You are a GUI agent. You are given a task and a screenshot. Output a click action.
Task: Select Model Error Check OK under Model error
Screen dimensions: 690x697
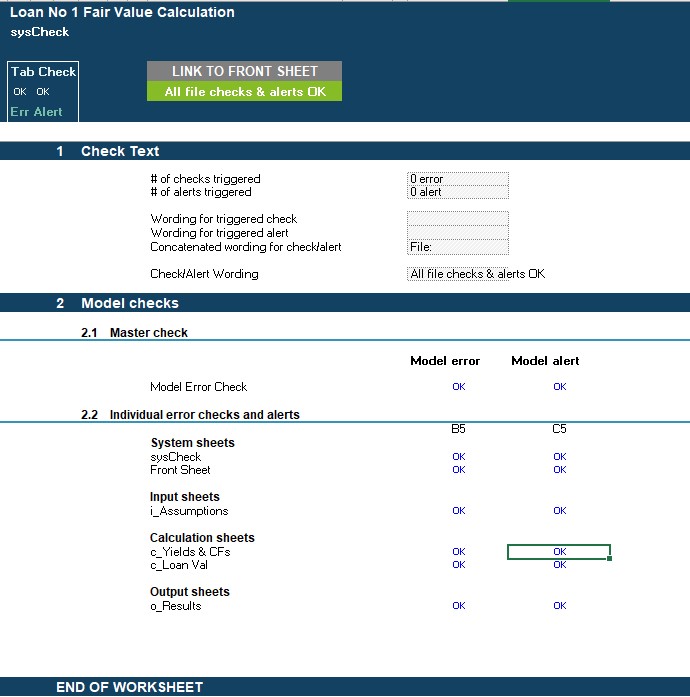(x=459, y=387)
